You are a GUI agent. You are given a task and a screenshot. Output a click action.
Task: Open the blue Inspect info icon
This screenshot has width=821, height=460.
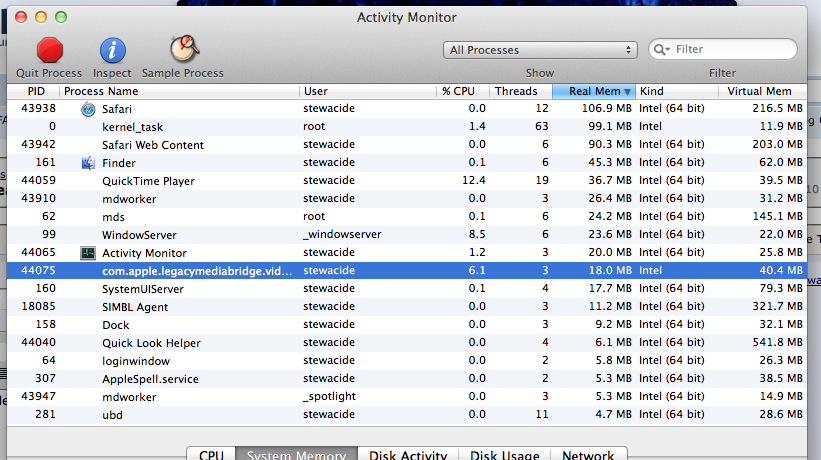113,51
